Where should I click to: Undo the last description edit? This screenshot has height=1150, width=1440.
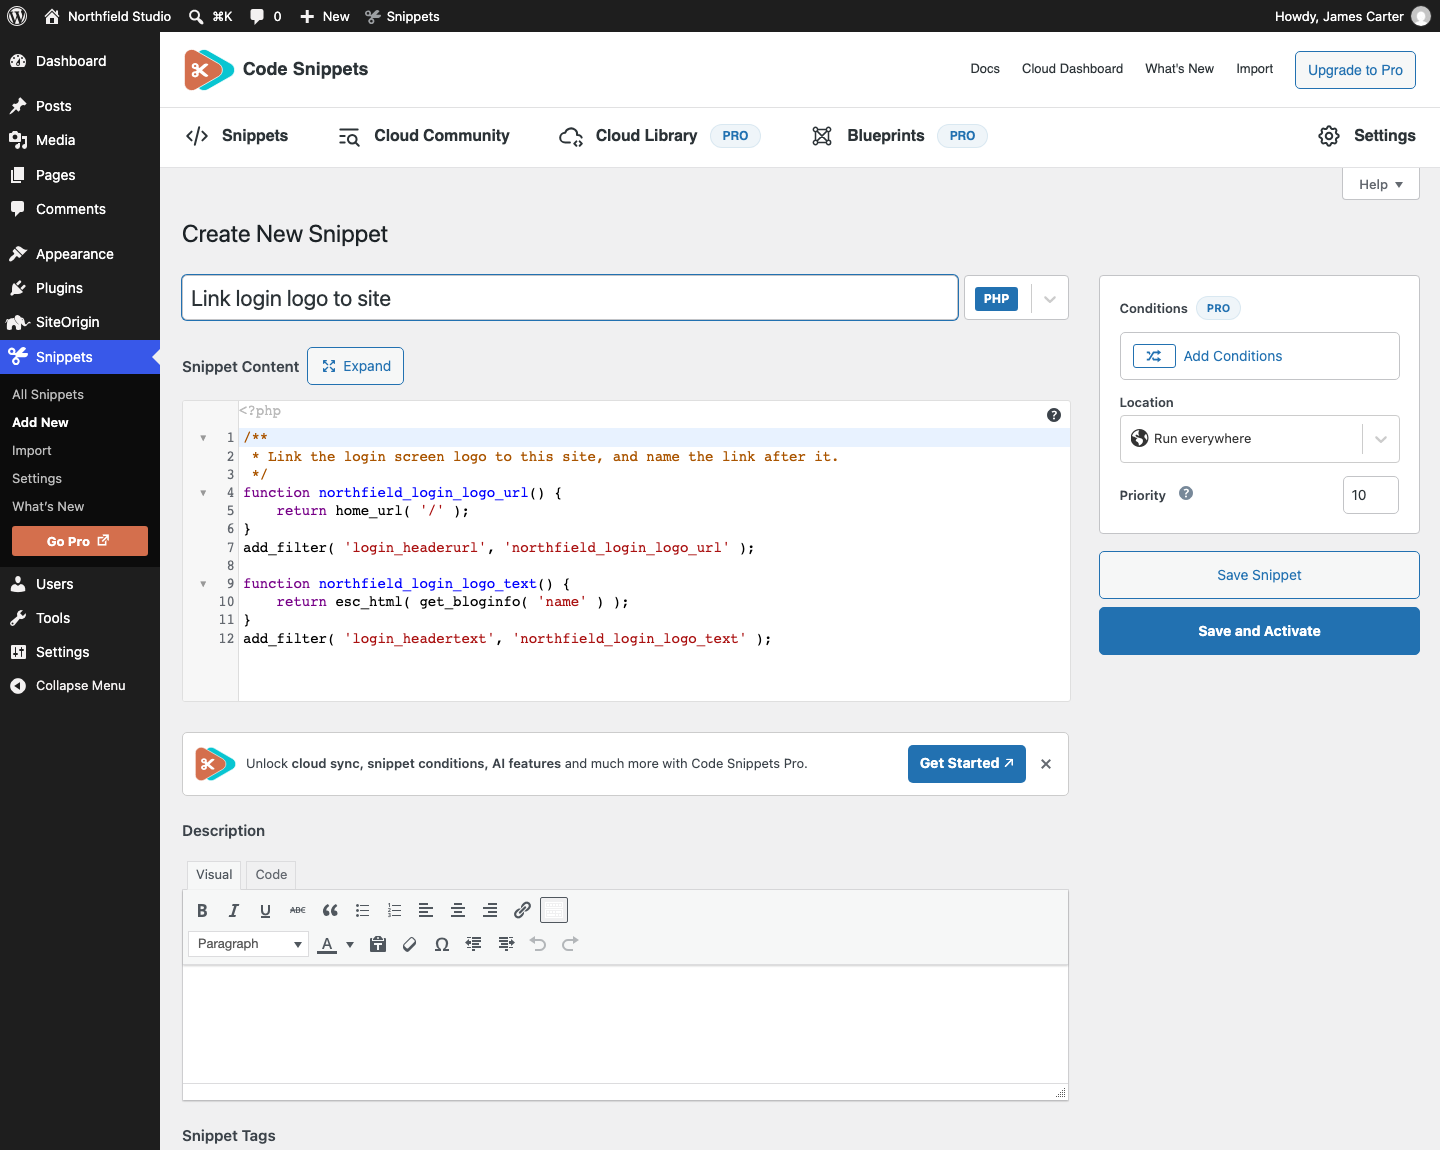tap(538, 944)
